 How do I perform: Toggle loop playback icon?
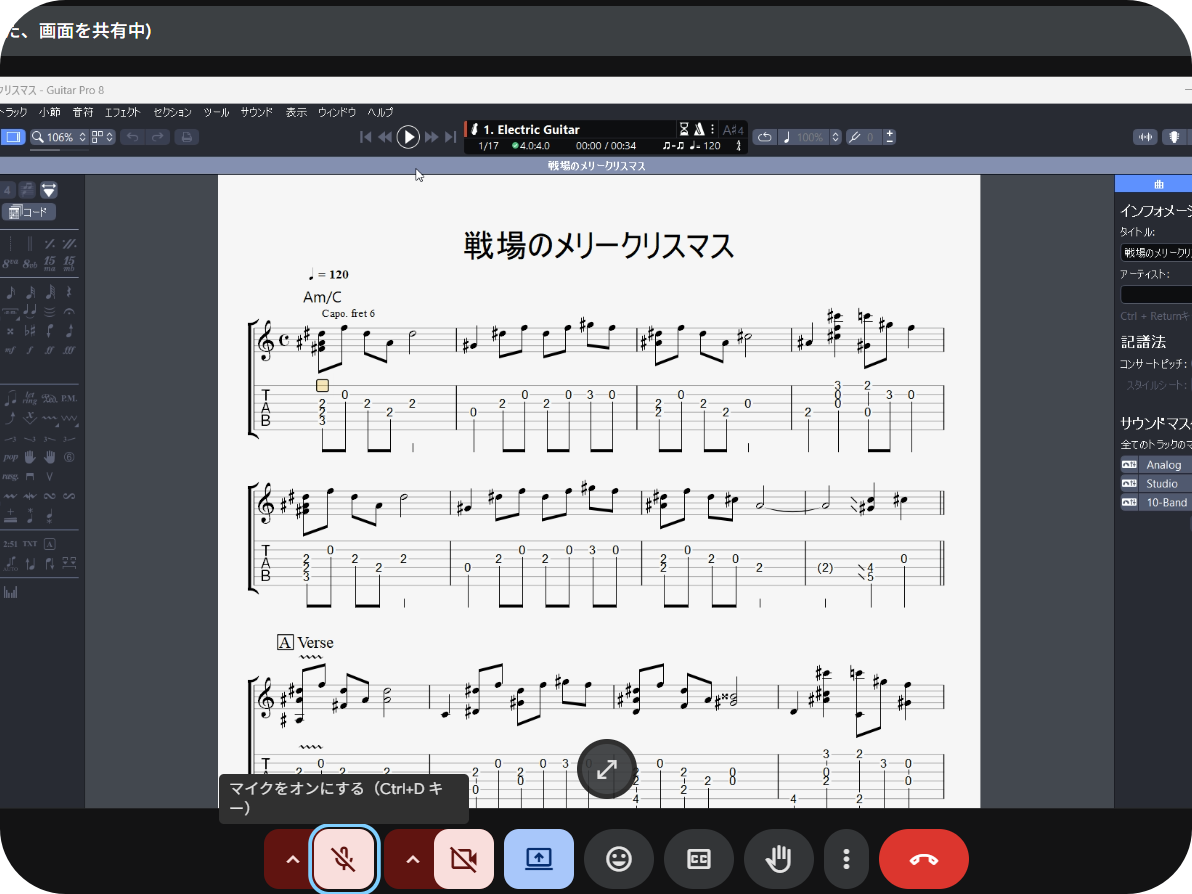(x=765, y=137)
